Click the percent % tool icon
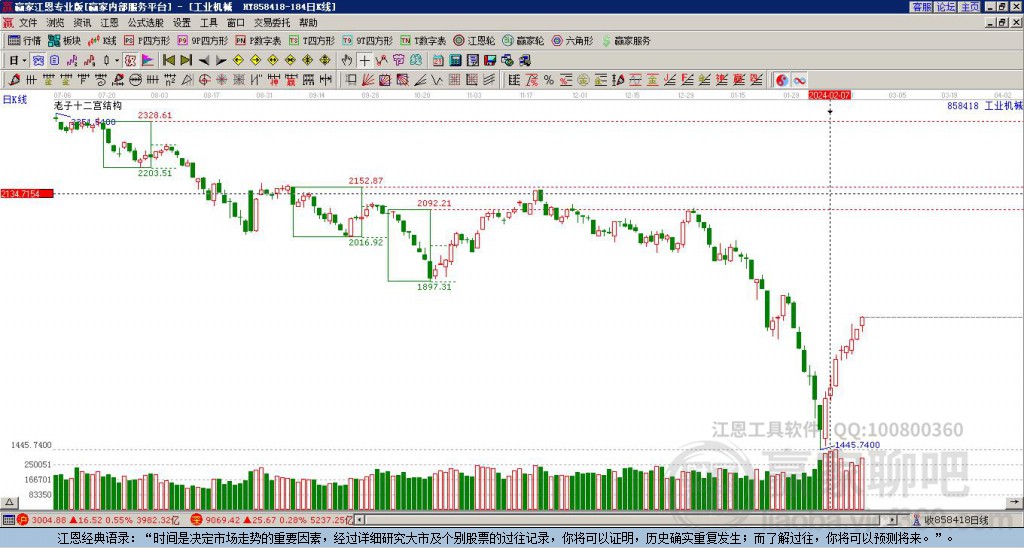The width and height of the screenshot is (1024, 548). click(549, 80)
